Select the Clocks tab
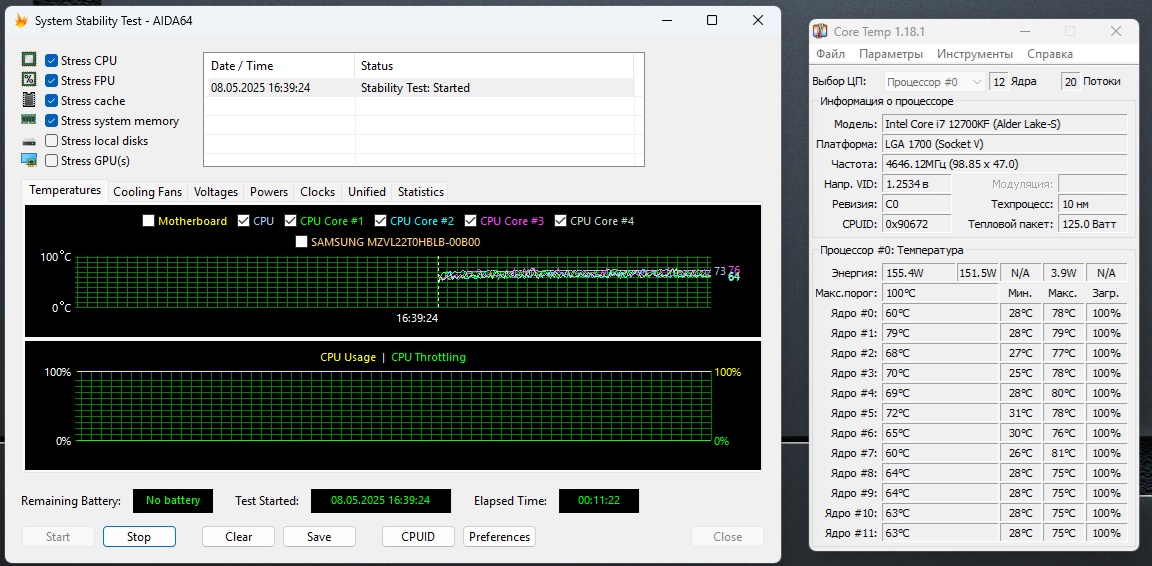1152x566 pixels. pyautogui.click(x=317, y=192)
